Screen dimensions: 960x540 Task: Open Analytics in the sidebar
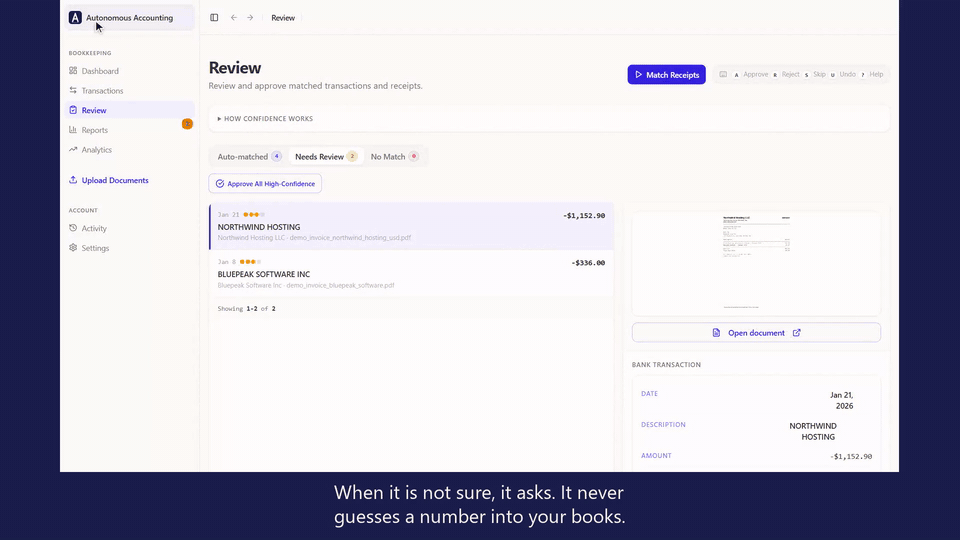point(130,149)
